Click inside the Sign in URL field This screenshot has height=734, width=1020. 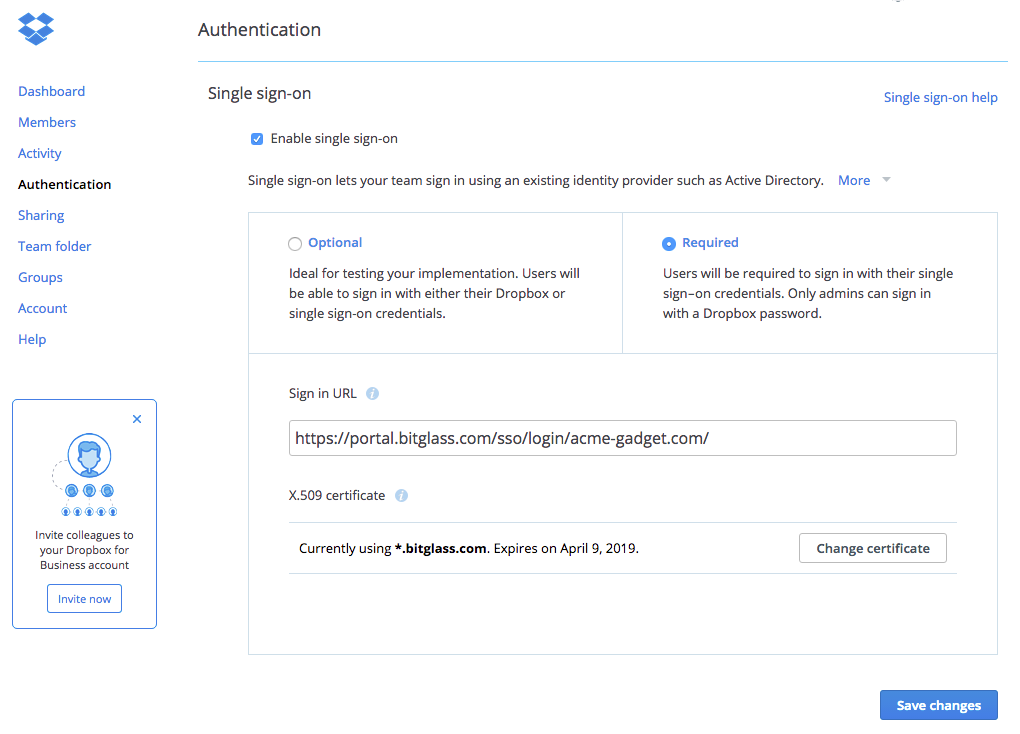tap(620, 437)
